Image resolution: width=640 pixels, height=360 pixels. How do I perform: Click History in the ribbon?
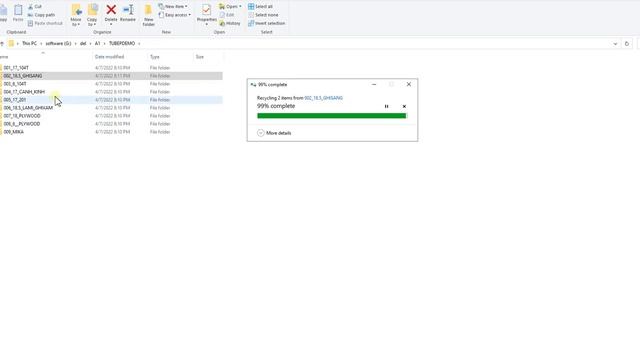point(230,23)
